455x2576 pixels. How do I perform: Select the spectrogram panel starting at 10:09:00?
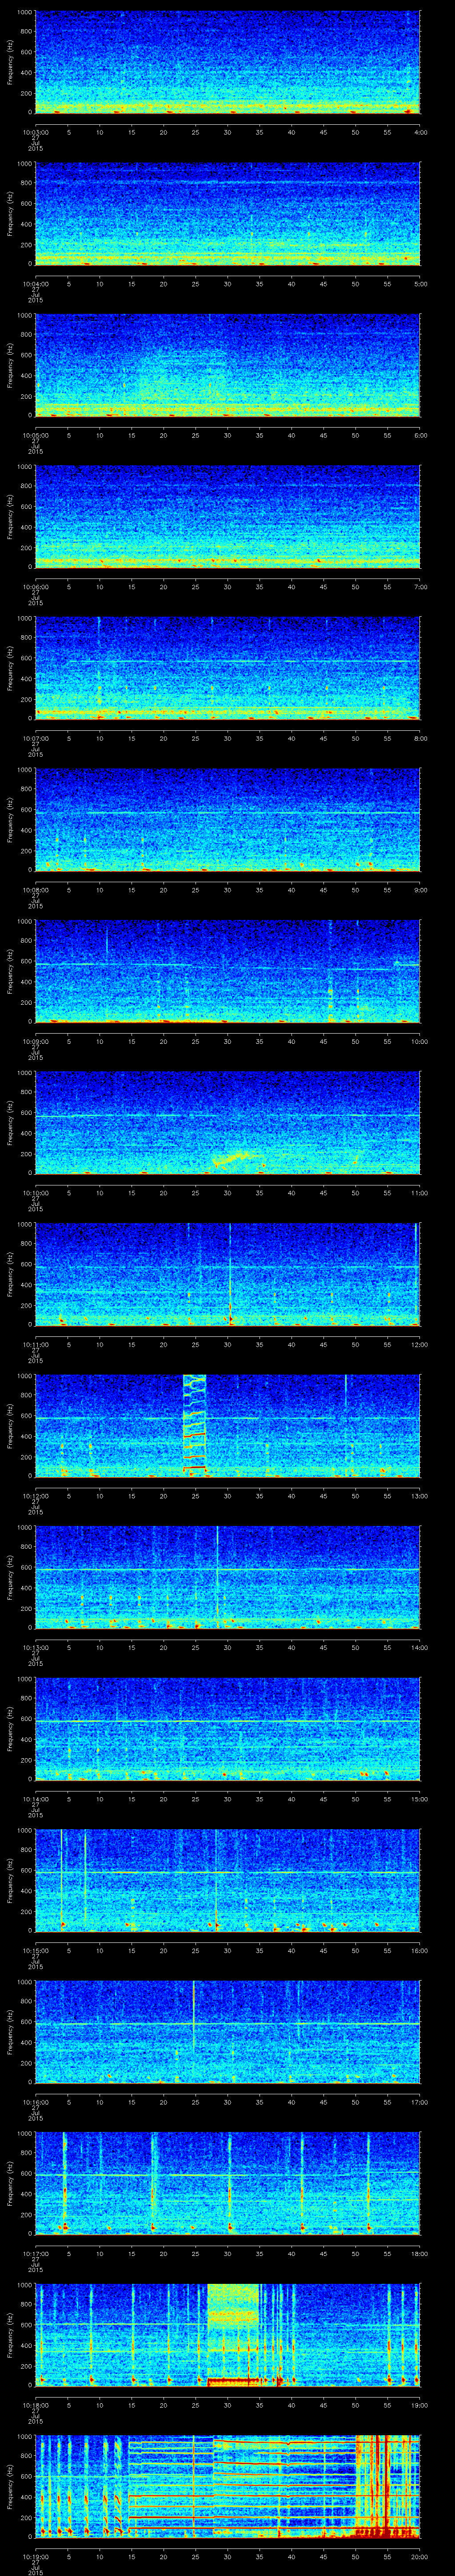click(x=227, y=972)
